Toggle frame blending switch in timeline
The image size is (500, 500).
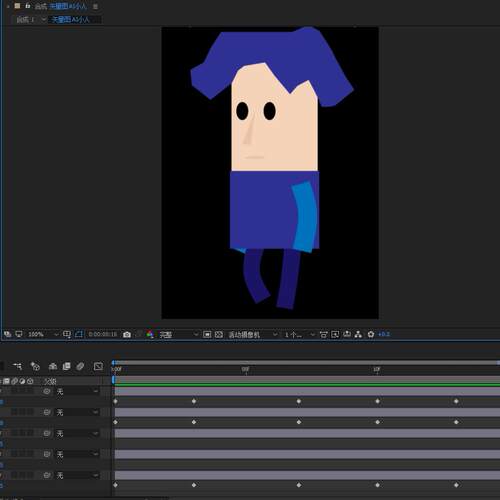click(x=66, y=366)
